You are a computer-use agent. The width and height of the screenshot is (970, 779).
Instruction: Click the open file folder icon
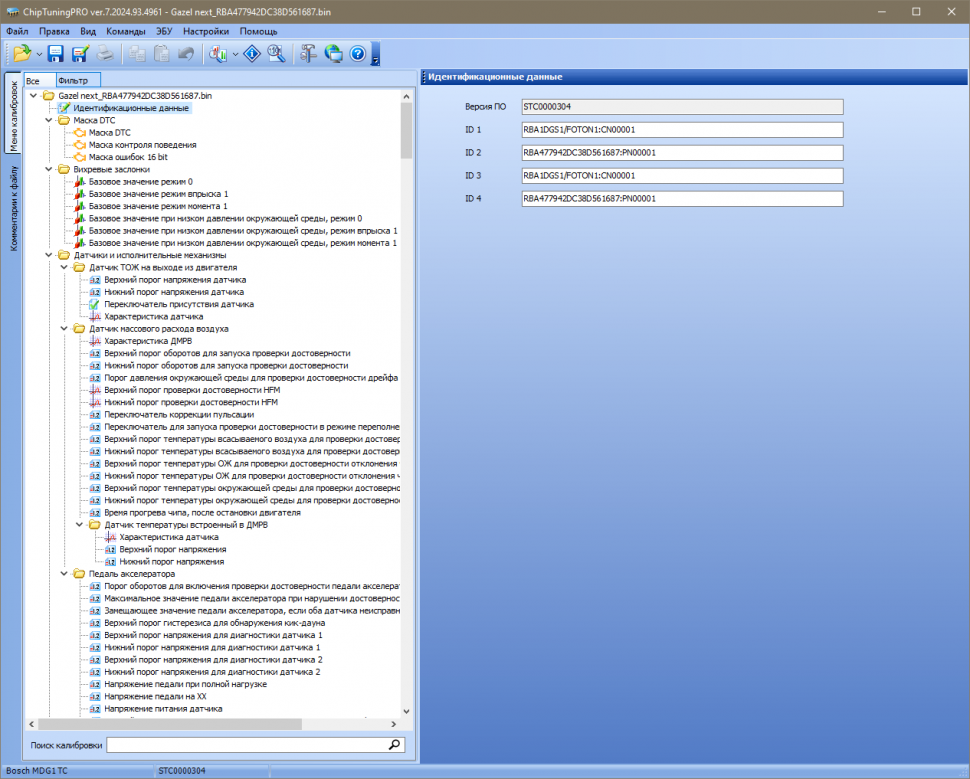(x=21, y=54)
